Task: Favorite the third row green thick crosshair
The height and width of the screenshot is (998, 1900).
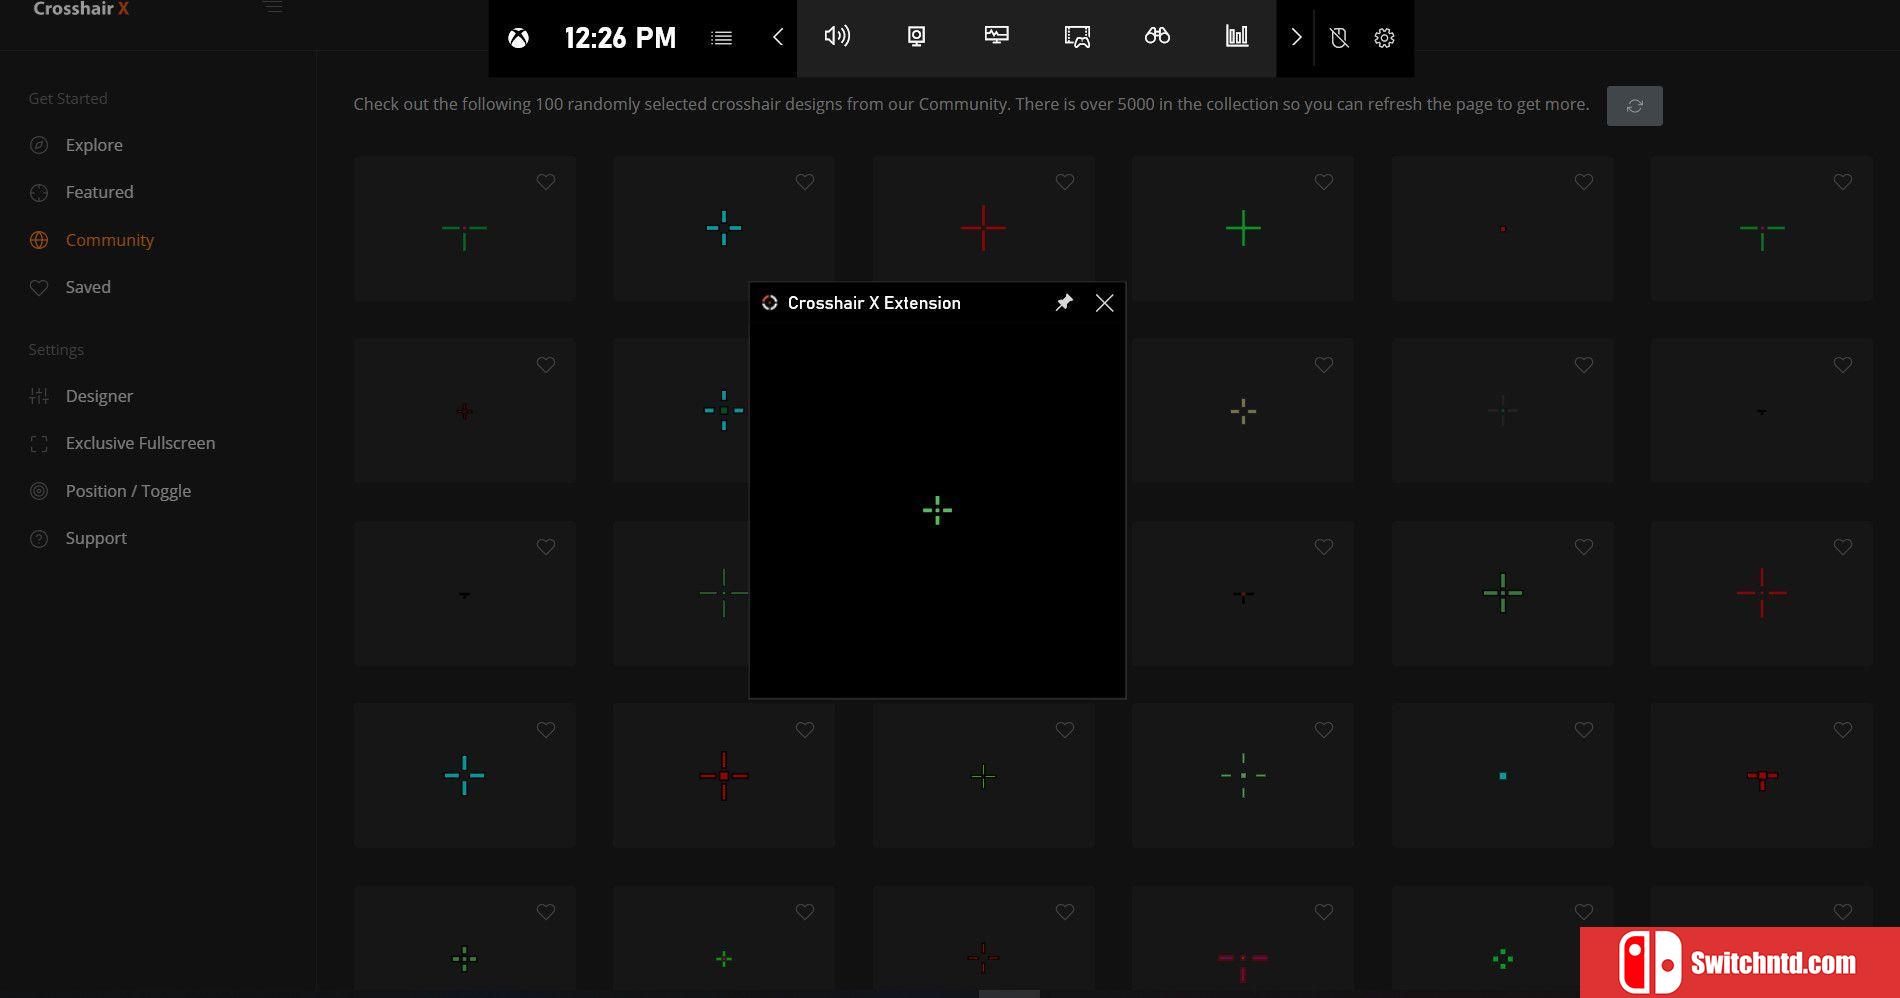Action: click(1584, 547)
